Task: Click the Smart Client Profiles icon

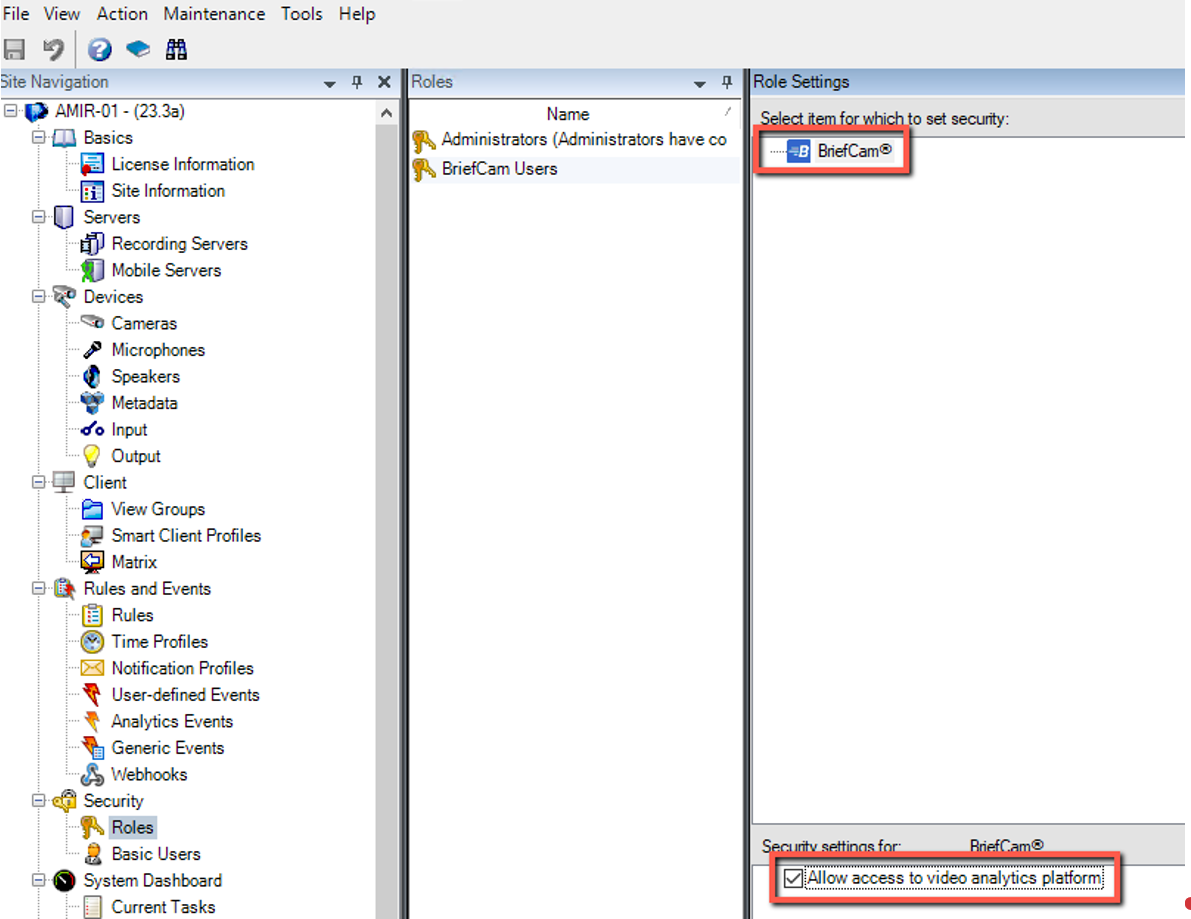Action: tap(92, 535)
